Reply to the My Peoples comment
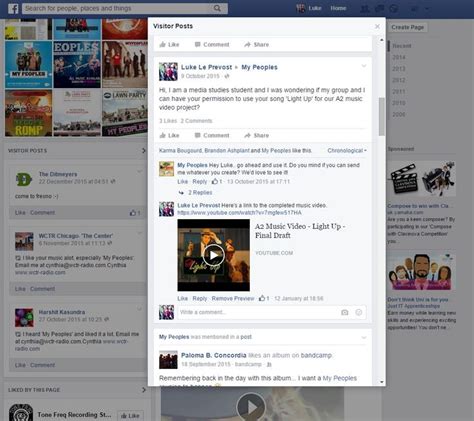Viewport: 474px width, 421px height. point(200,182)
